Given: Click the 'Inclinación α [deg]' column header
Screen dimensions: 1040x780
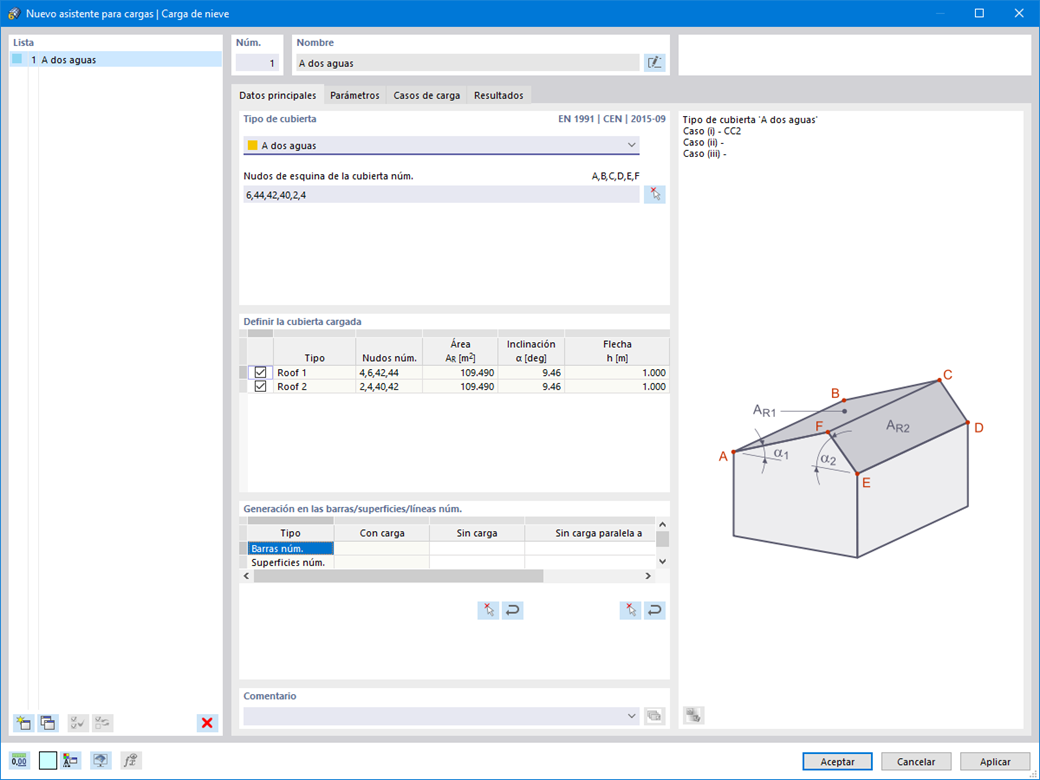Looking at the screenshot, I should click(x=531, y=351).
